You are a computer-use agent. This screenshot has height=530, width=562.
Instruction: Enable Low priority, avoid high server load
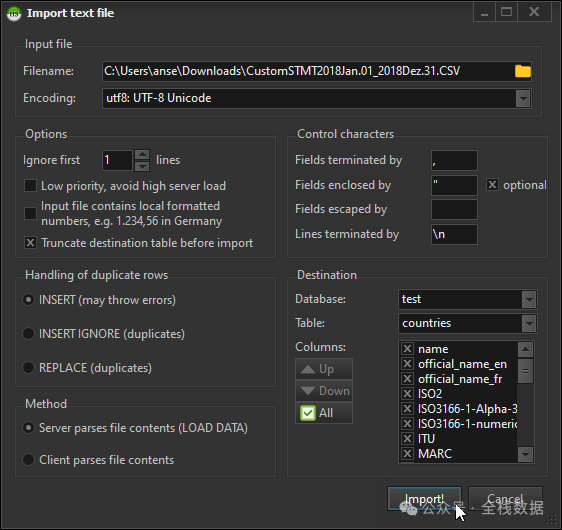(30, 186)
